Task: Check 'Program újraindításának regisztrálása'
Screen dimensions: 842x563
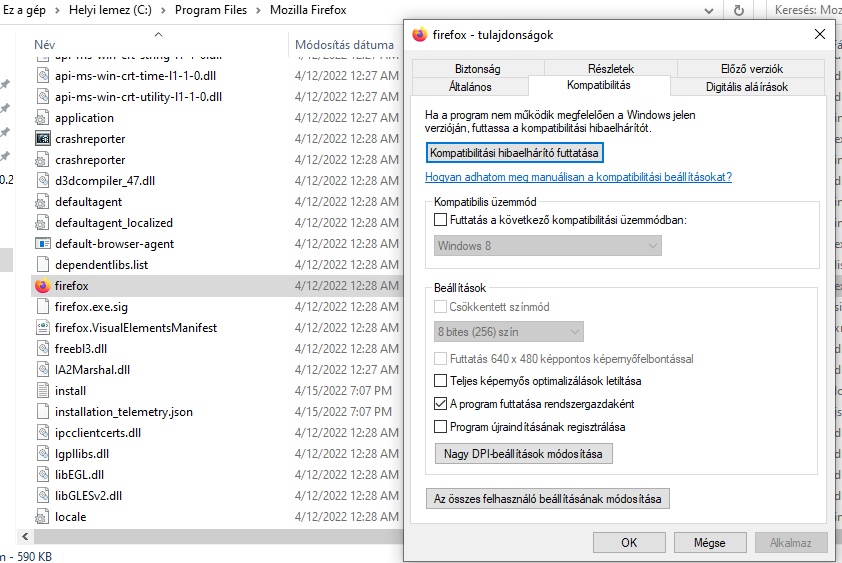Action: (x=440, y=427)
